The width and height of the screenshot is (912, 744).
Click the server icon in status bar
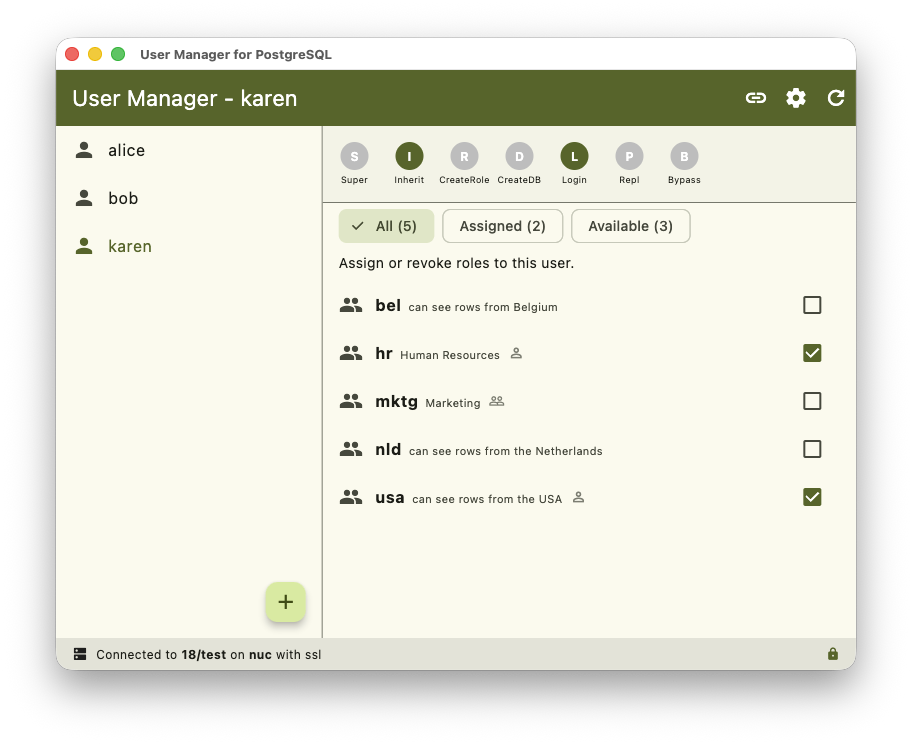[80, 654]
